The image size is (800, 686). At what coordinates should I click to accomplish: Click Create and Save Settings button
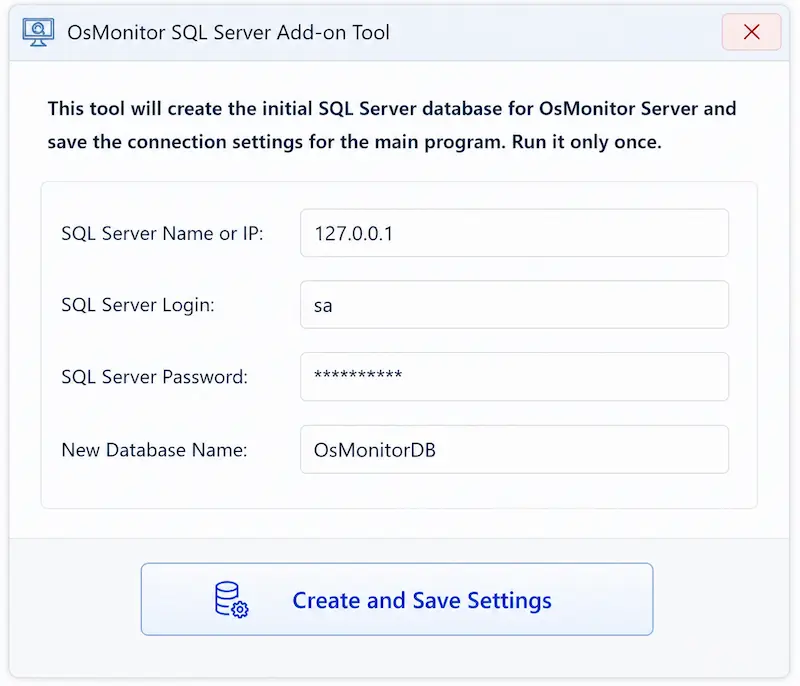(x=397, y=599)
